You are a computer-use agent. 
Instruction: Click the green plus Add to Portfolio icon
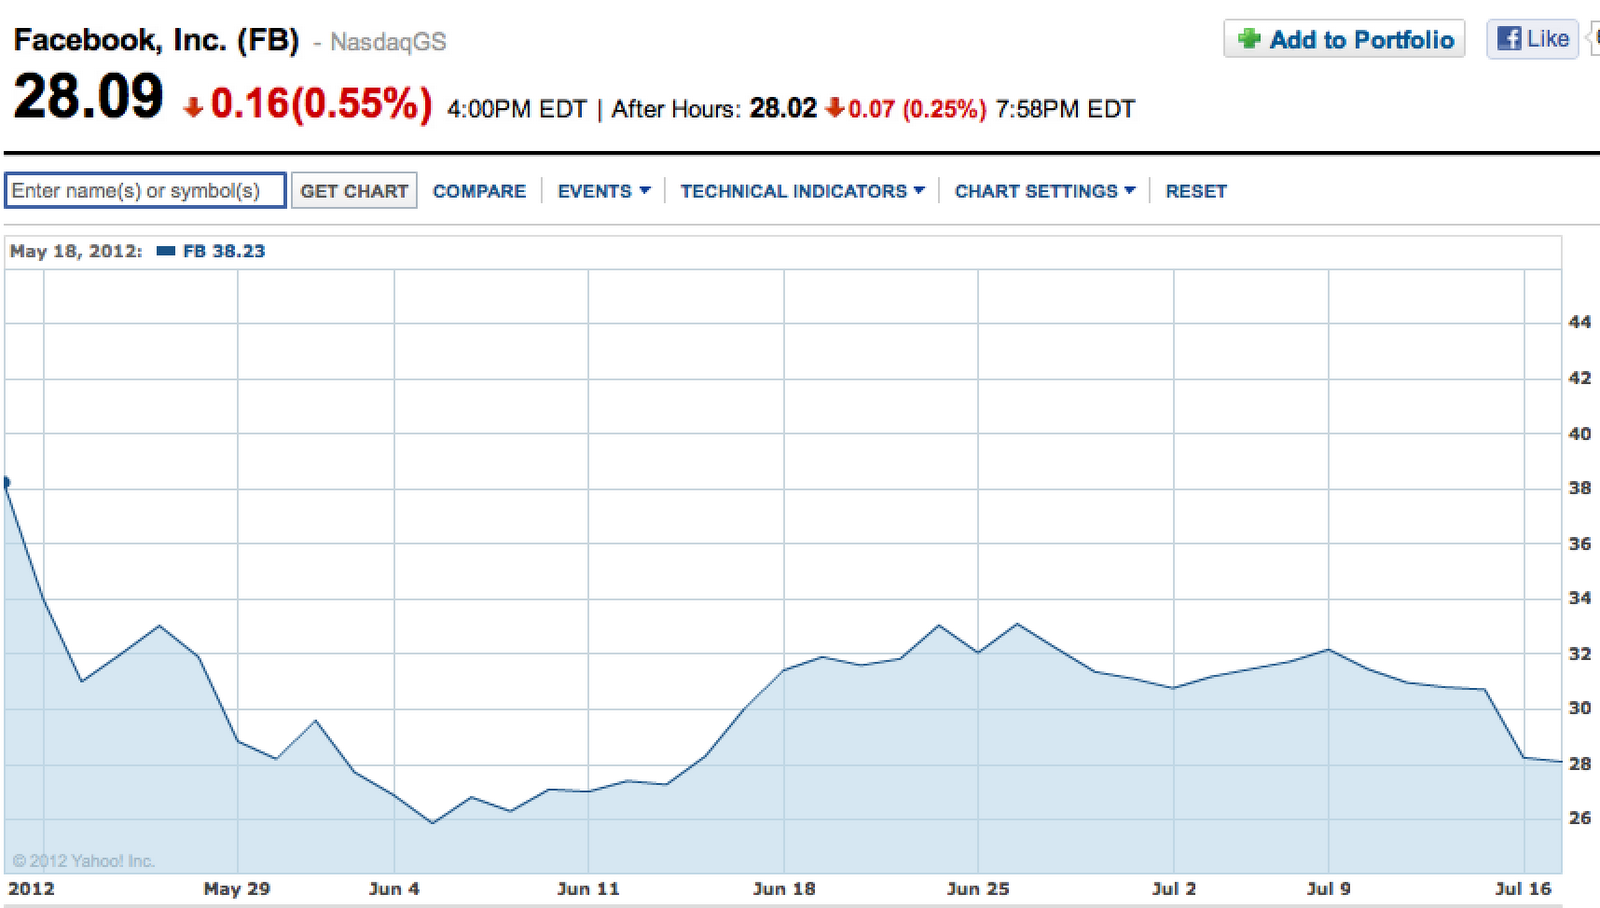1249,39
